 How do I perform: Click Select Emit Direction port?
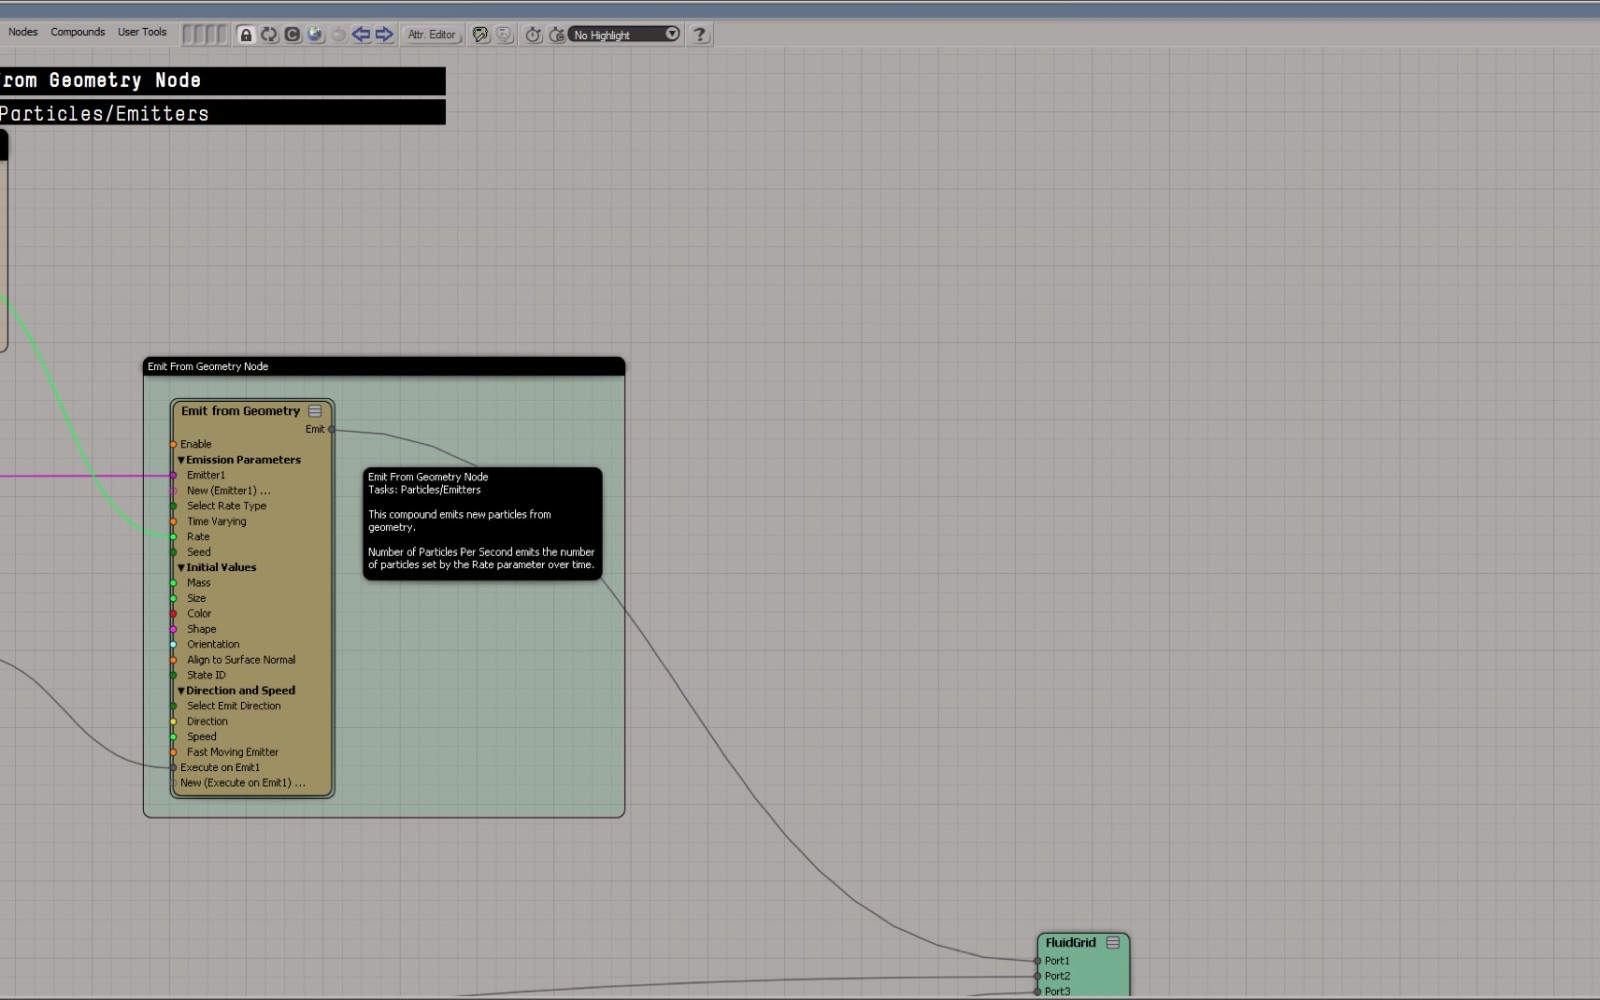(173, 706)
